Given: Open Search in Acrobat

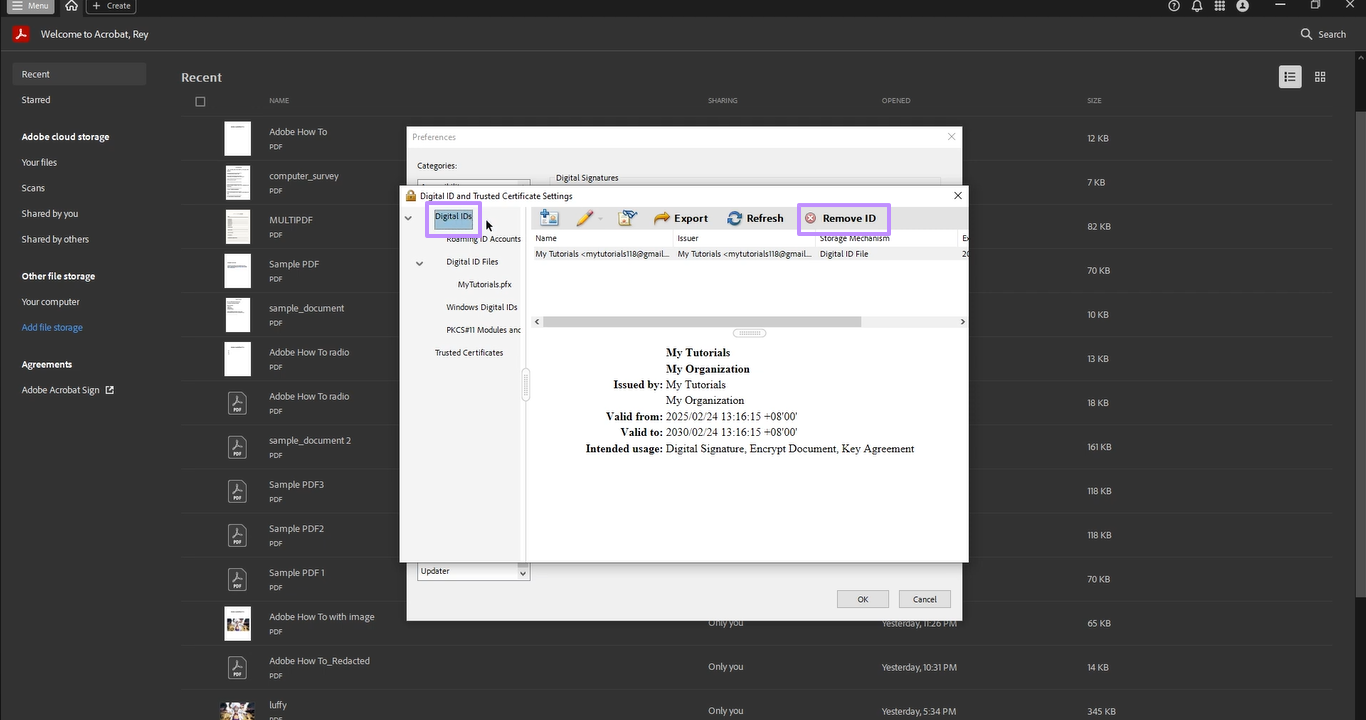Looking at the screenshot, I should [x=1323, y=34].
